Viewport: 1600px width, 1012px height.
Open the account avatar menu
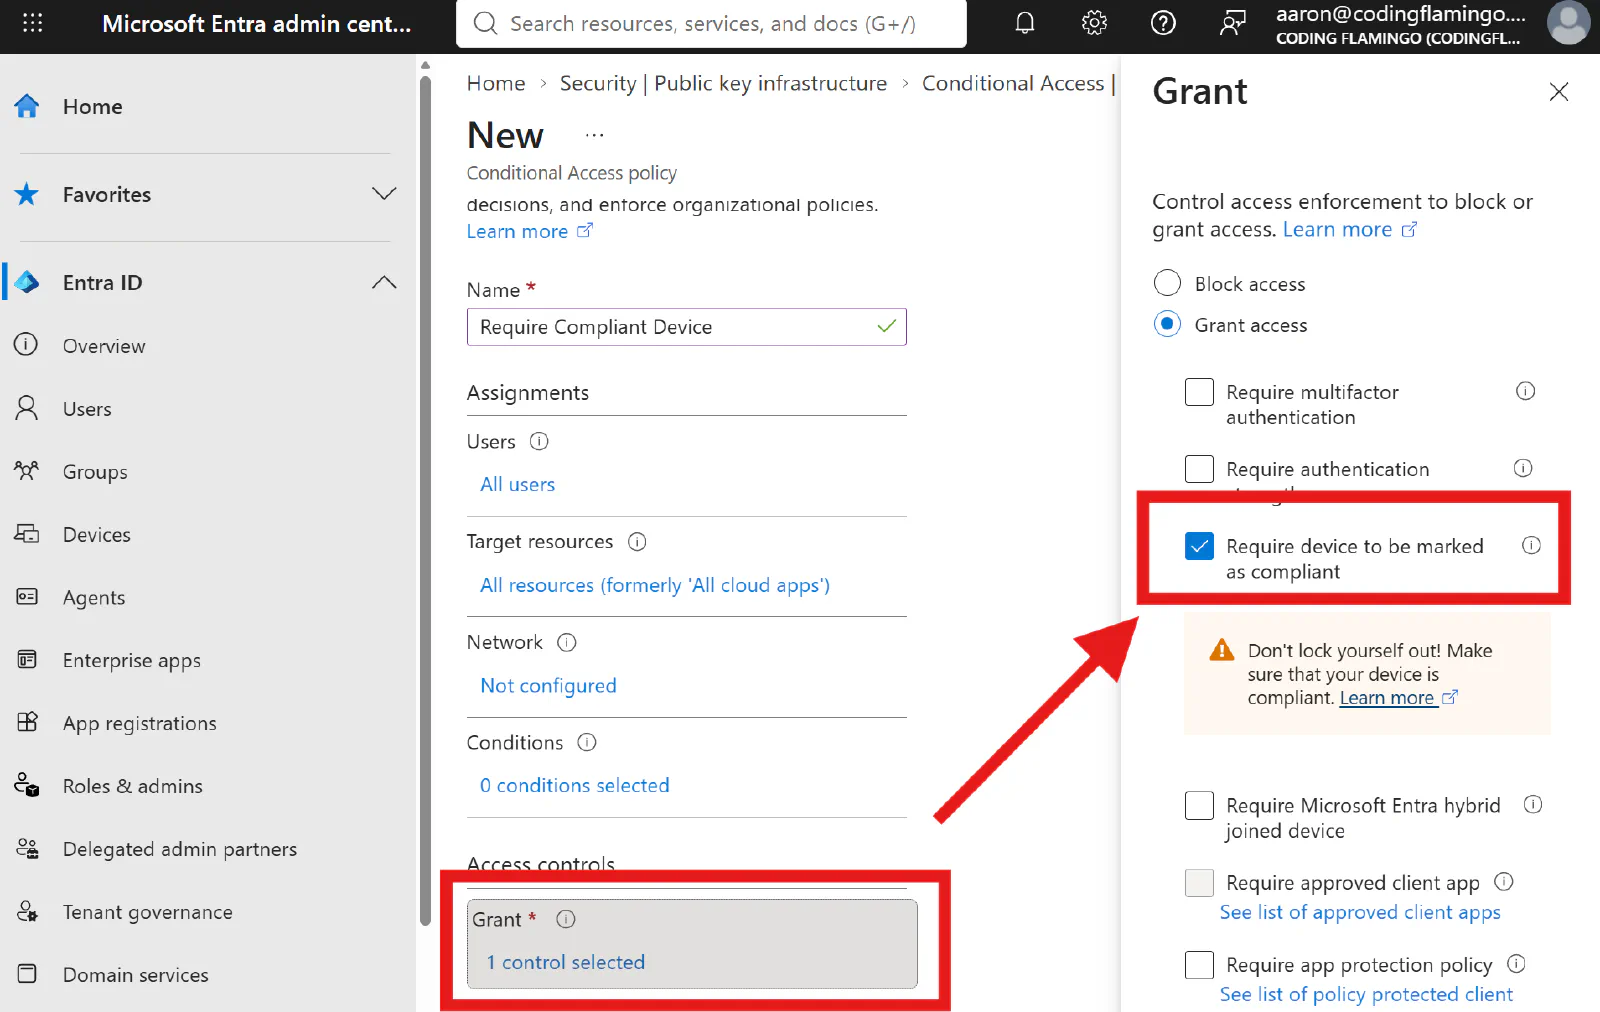click(1568, 23)
